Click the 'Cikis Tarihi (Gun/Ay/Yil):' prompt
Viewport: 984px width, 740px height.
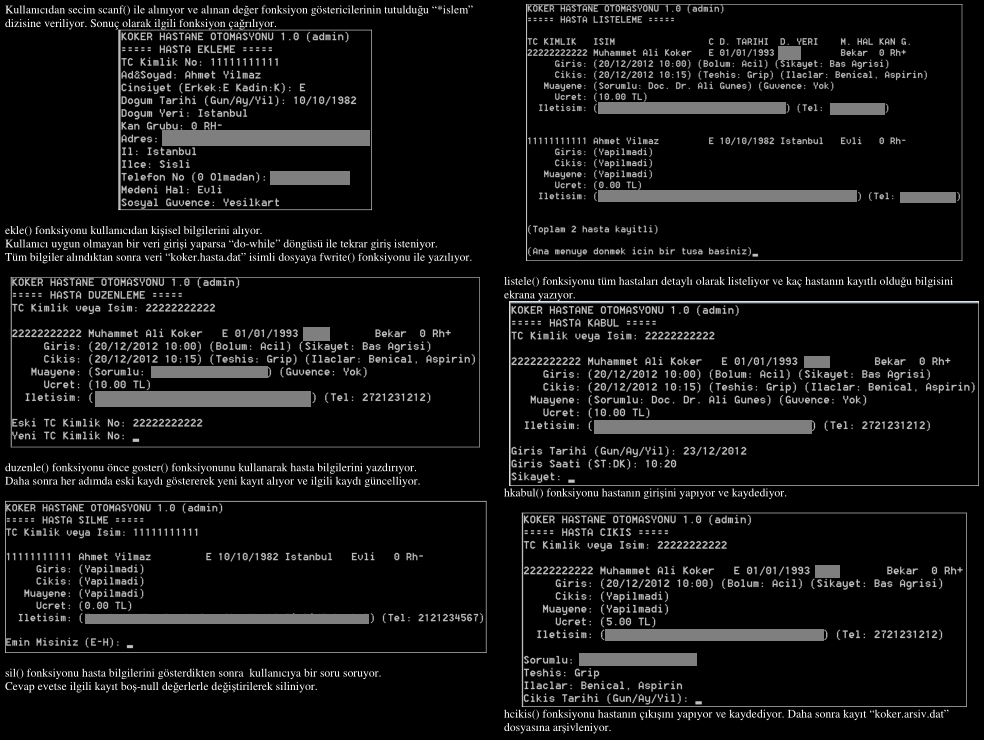click(x=606, y=699)
